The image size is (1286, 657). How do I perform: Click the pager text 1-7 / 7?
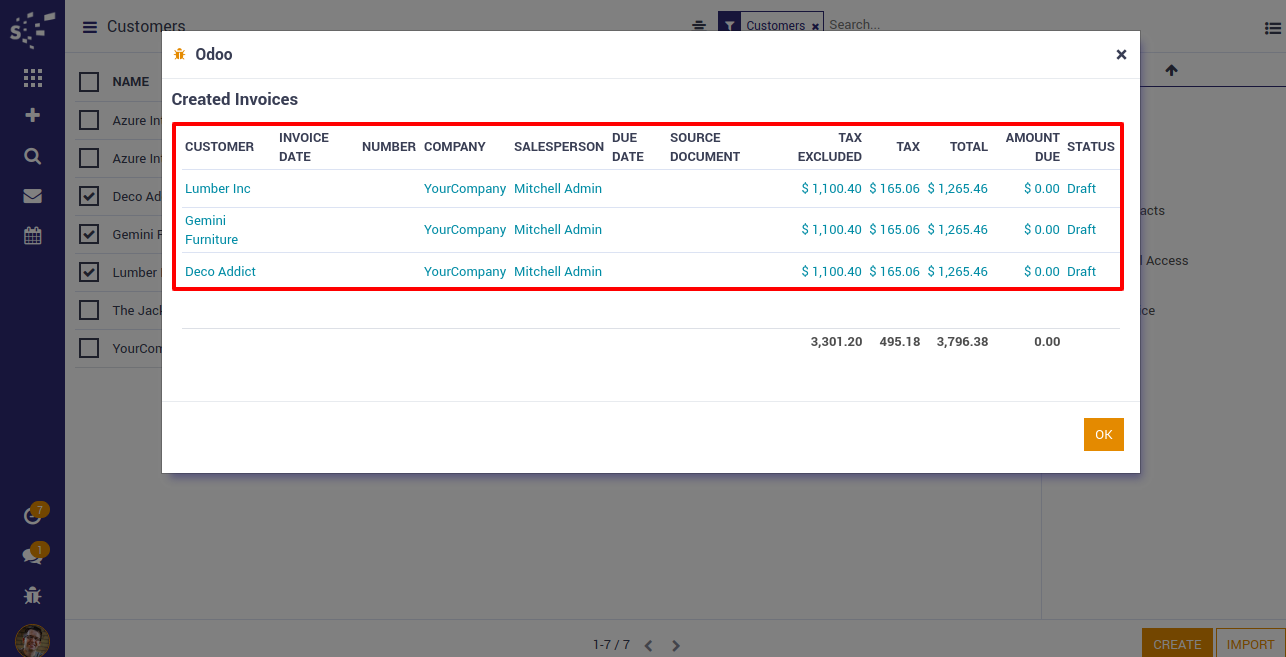click(x=611, y=645)
